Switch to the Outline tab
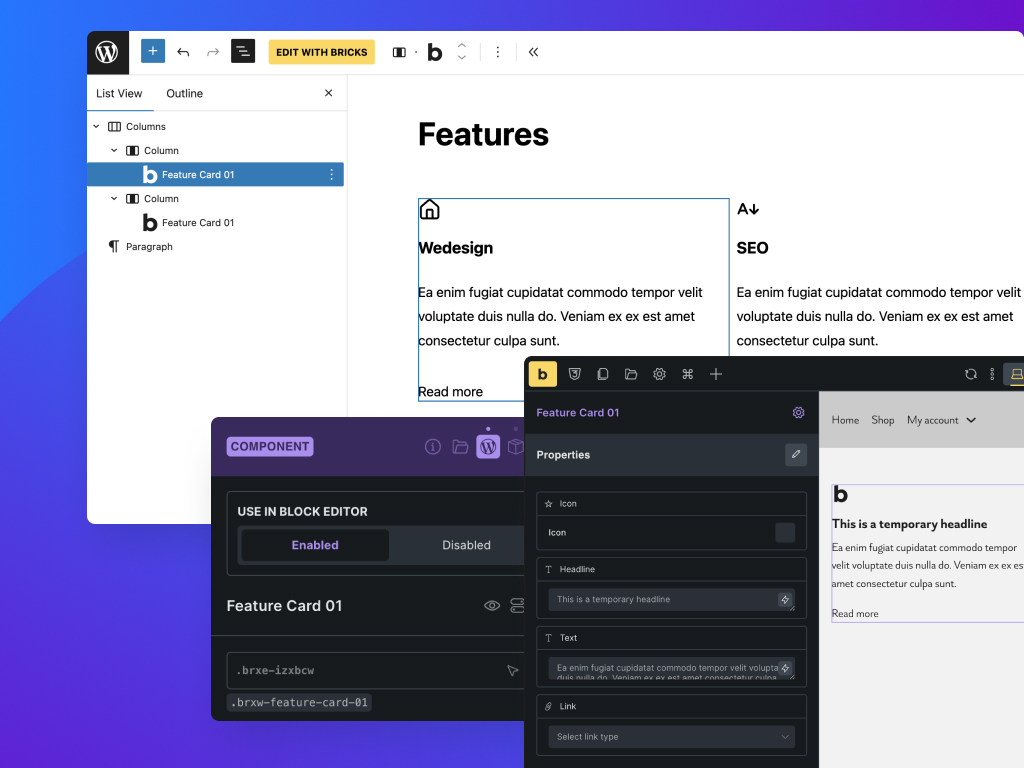Screen dimensions: 1024x768 point(184,94)
